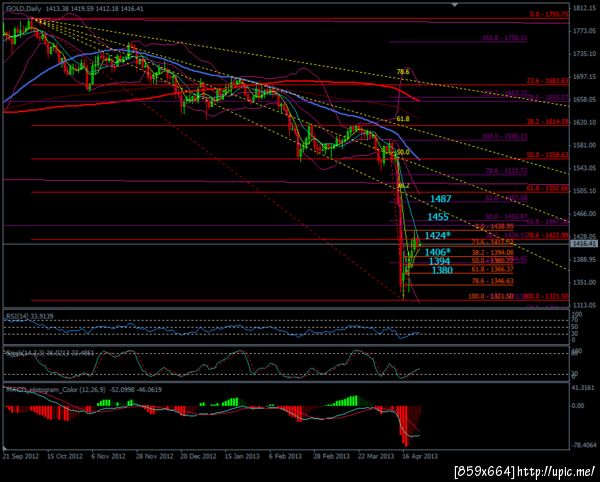Click the 20 Dec 2012 date on time axis
Viewport: 600px width, 482px height.
click(x=198, y=456)
